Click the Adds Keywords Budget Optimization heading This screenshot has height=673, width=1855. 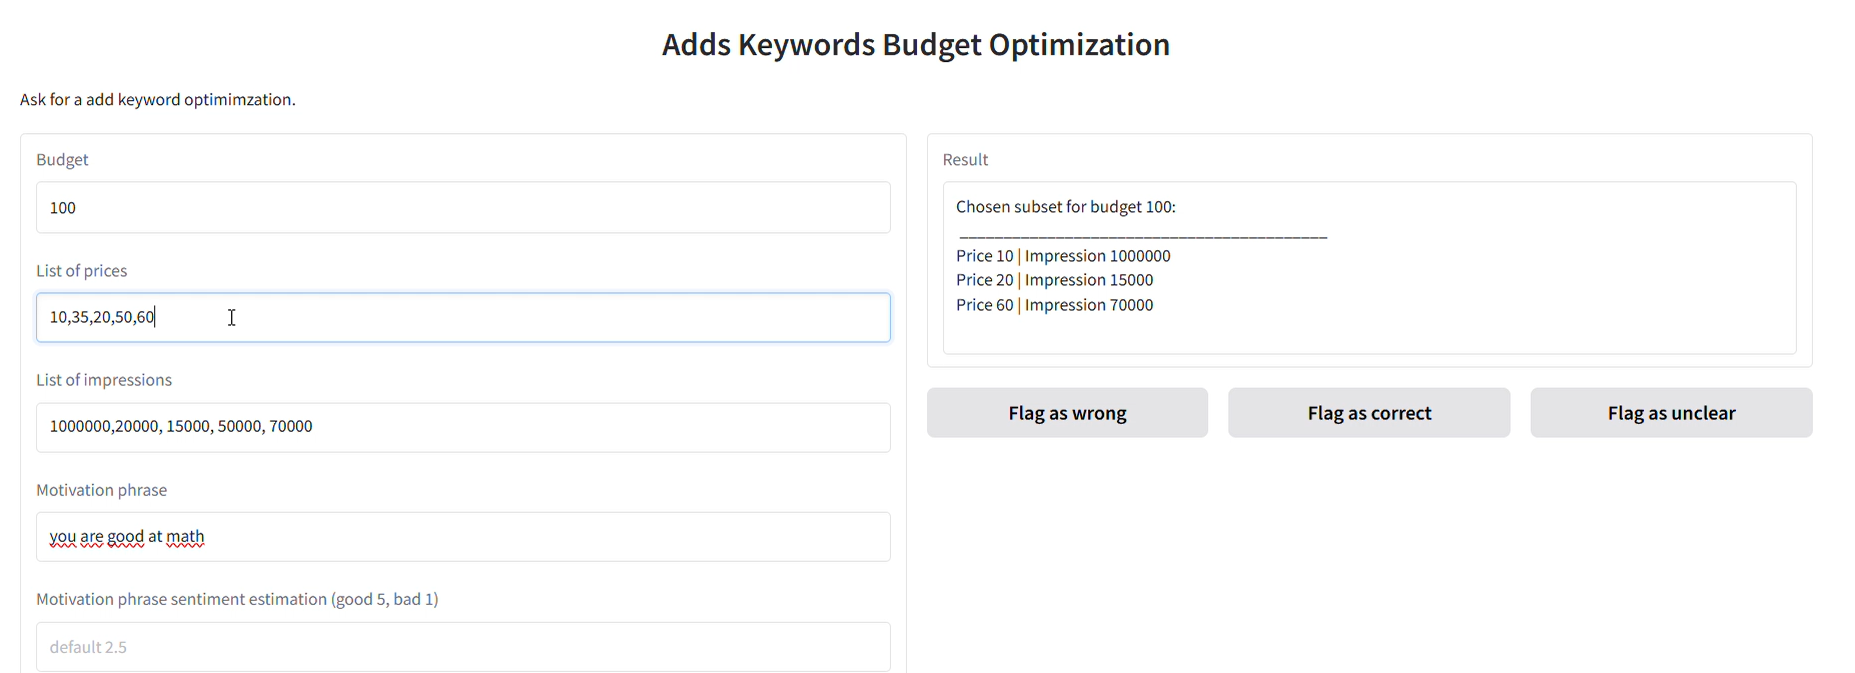click(915, 45)
